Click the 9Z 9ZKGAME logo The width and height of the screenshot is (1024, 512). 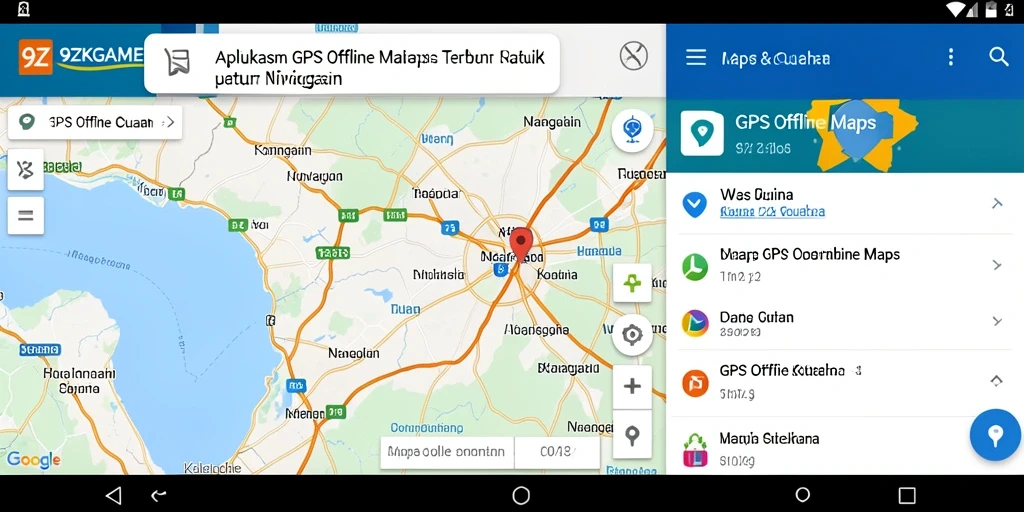[80, 56]
